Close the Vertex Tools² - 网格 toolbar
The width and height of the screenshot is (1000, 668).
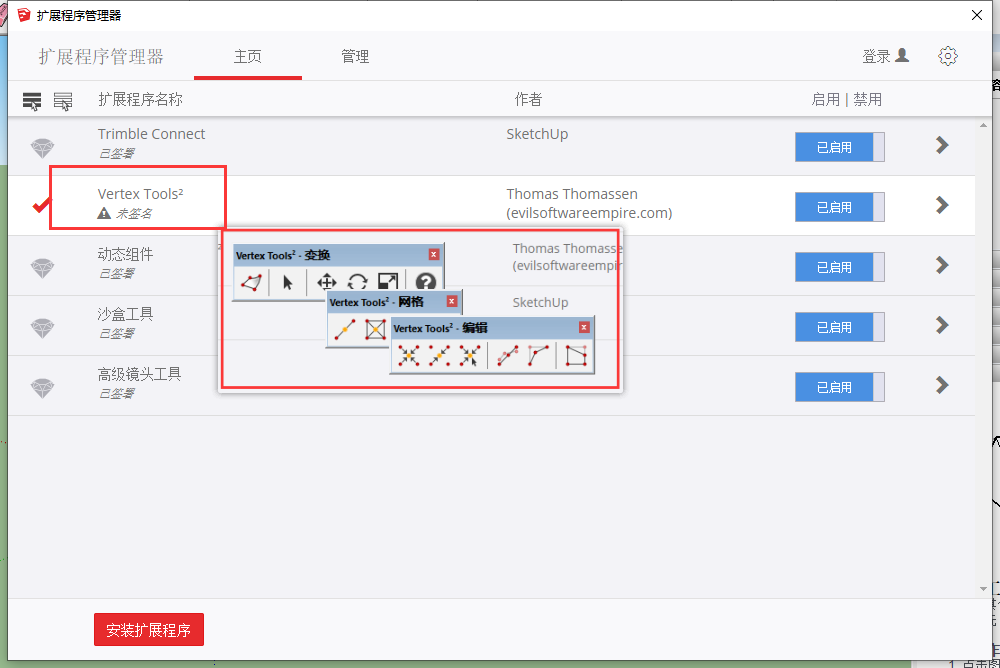click(452, 301)
